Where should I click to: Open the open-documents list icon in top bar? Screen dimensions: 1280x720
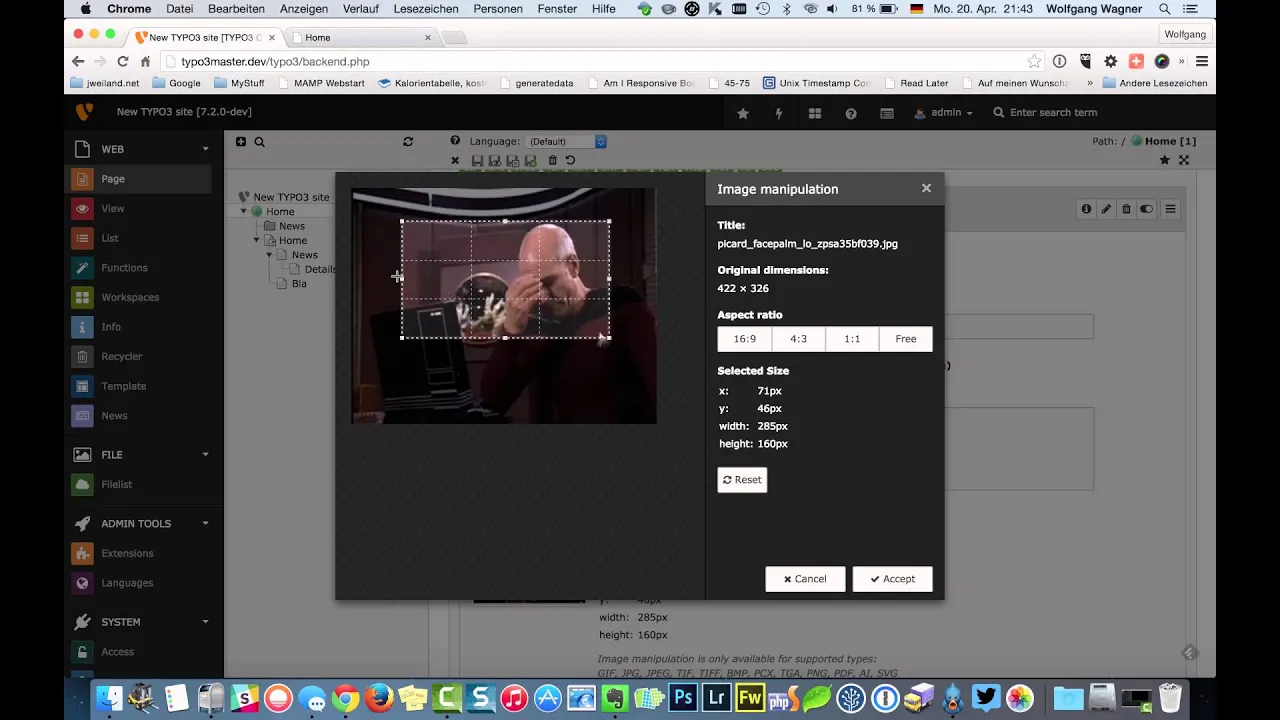pyautogui.click(x=887, y=113)
